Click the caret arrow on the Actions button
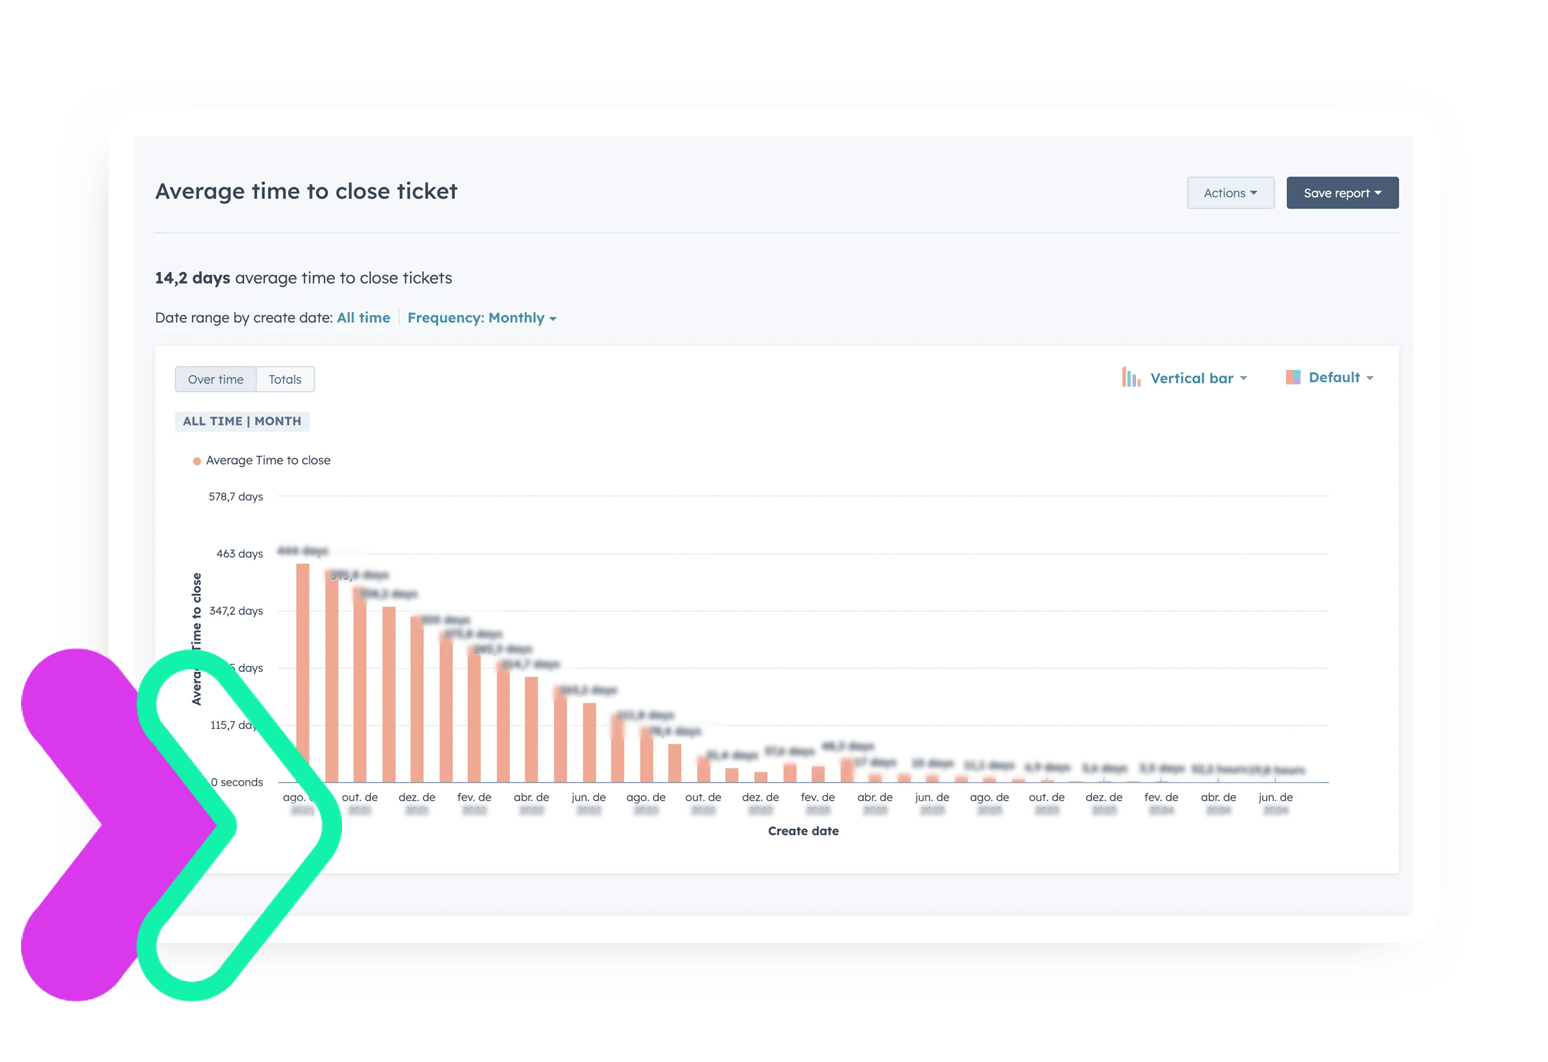 [x=1254, y=193]
